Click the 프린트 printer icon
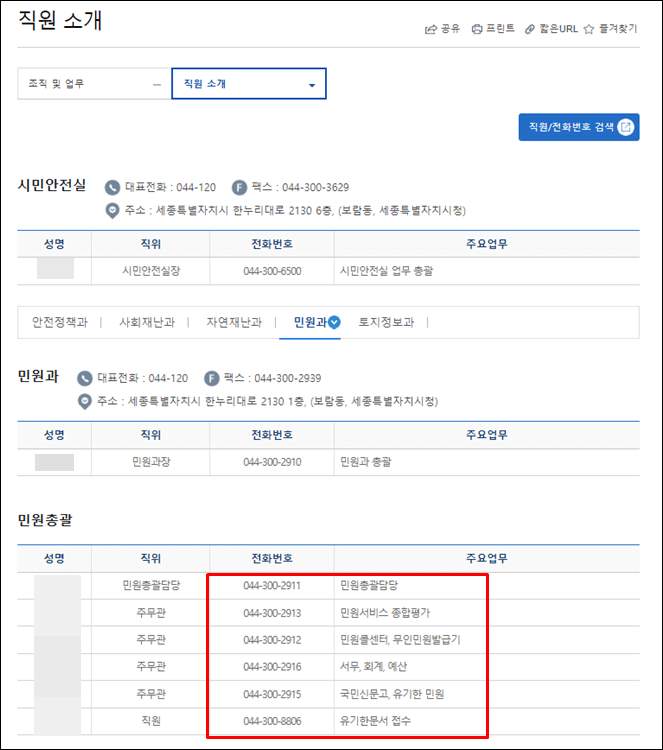The height and width of the screenshot is (750, 663). tap(477, 30)
